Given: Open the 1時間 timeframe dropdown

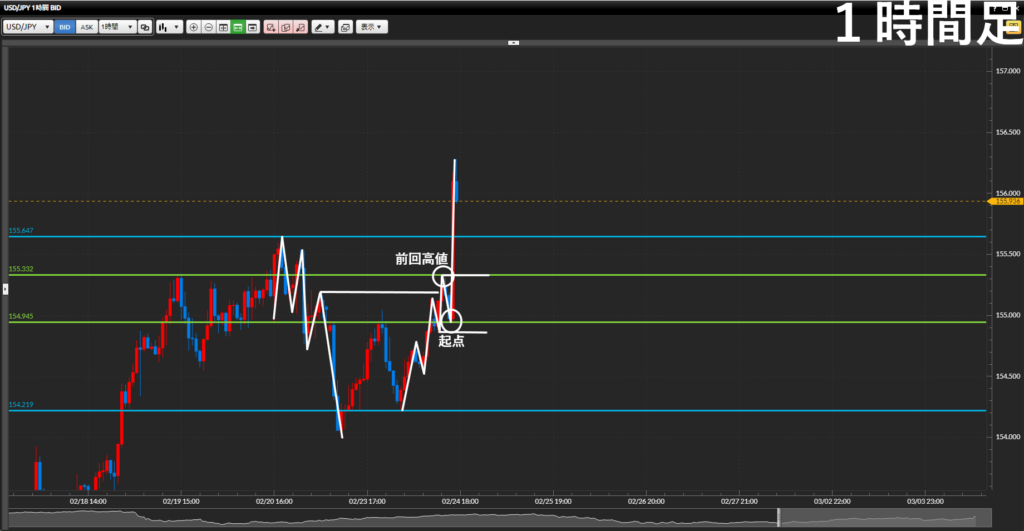Looking at the screenshot, I should 116,27.
